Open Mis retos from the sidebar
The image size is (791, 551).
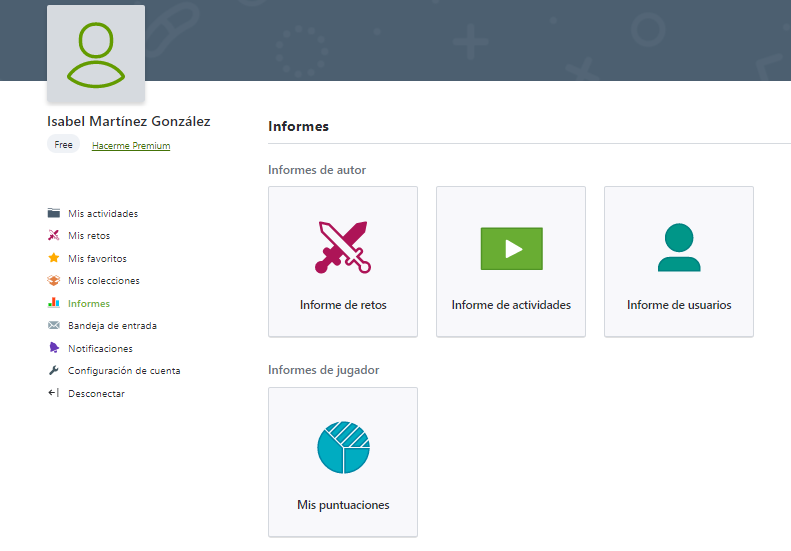pos(89,236)
